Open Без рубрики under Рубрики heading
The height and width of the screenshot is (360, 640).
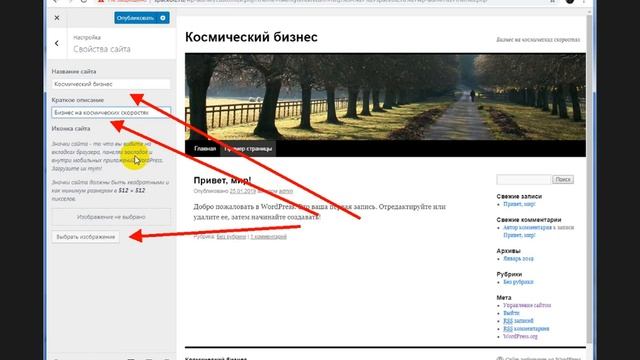coord(518,282)
